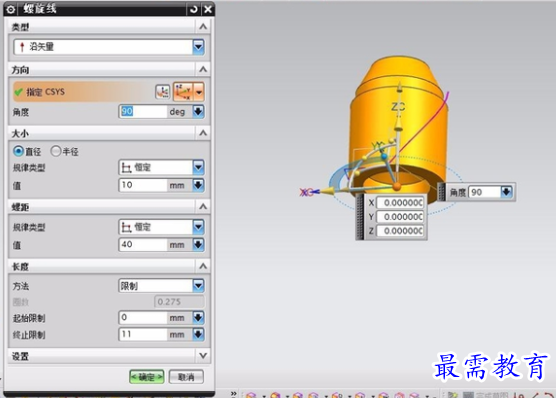
Task: Click the 取消 button
Action: pyautogui.click(x=186, y=377)
